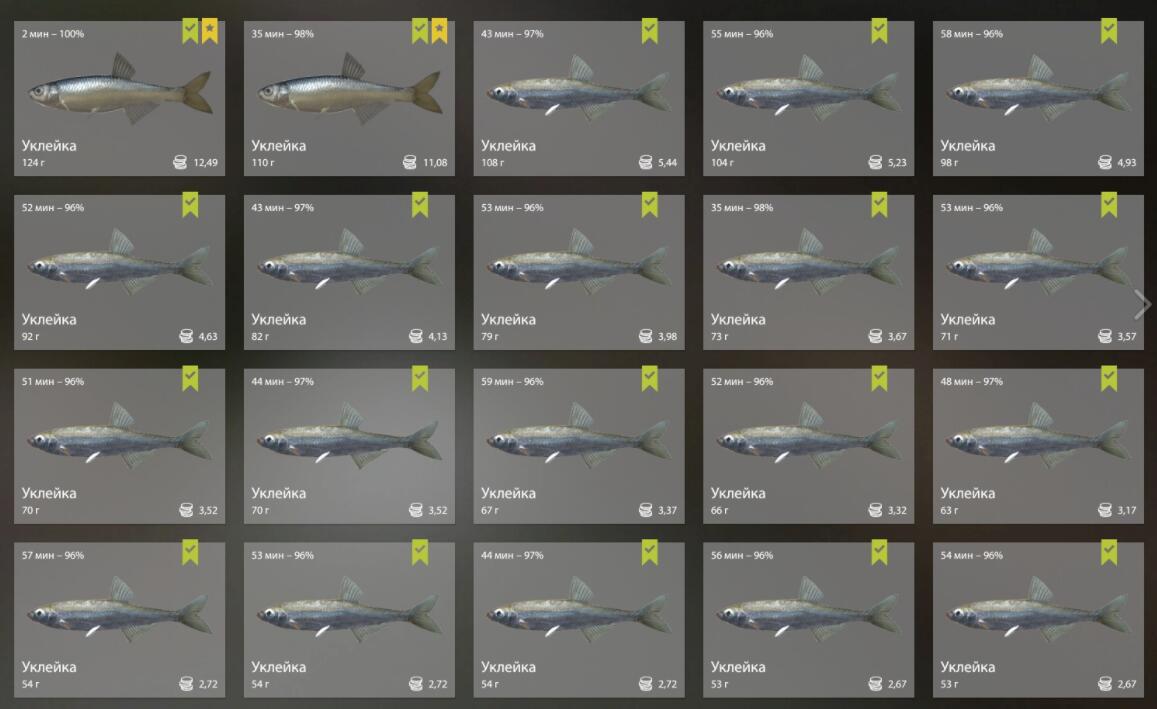Click the star trophy badge on the 124 г Уклейка
This screenshot has height=709, width=1157.
click(x=210, y=32)
